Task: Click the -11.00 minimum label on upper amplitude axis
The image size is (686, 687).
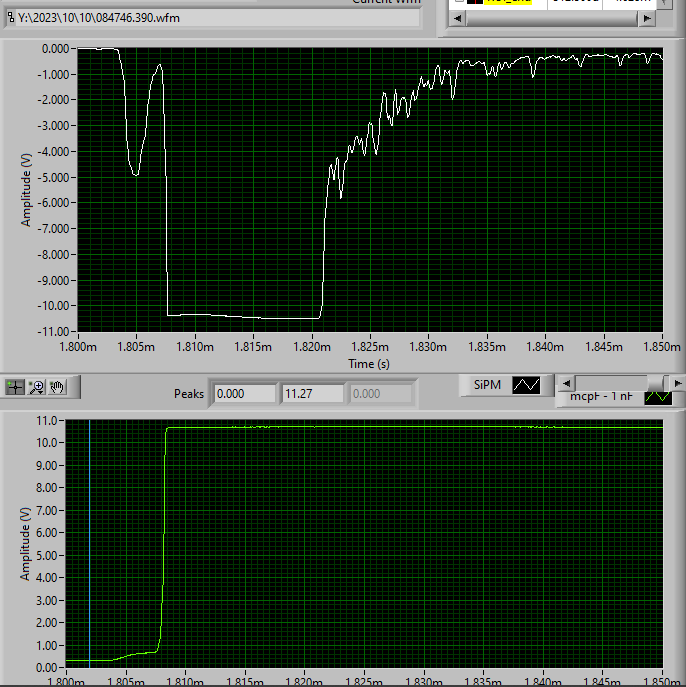Action: [x=53, y=332]
